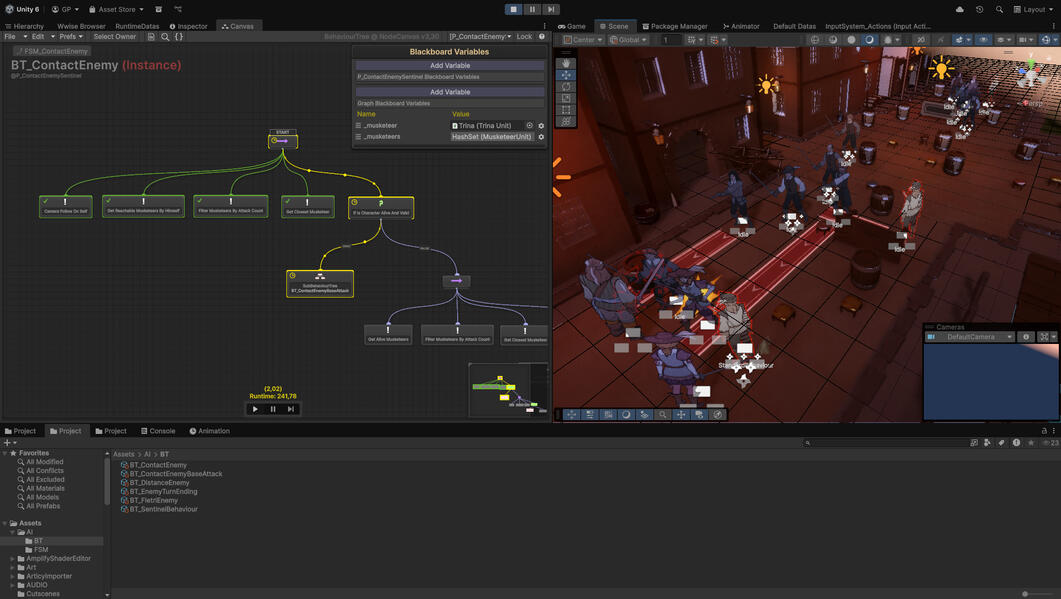Open the Center pivot mode dropdown
1061x599 pixels.
coord(581,40)
